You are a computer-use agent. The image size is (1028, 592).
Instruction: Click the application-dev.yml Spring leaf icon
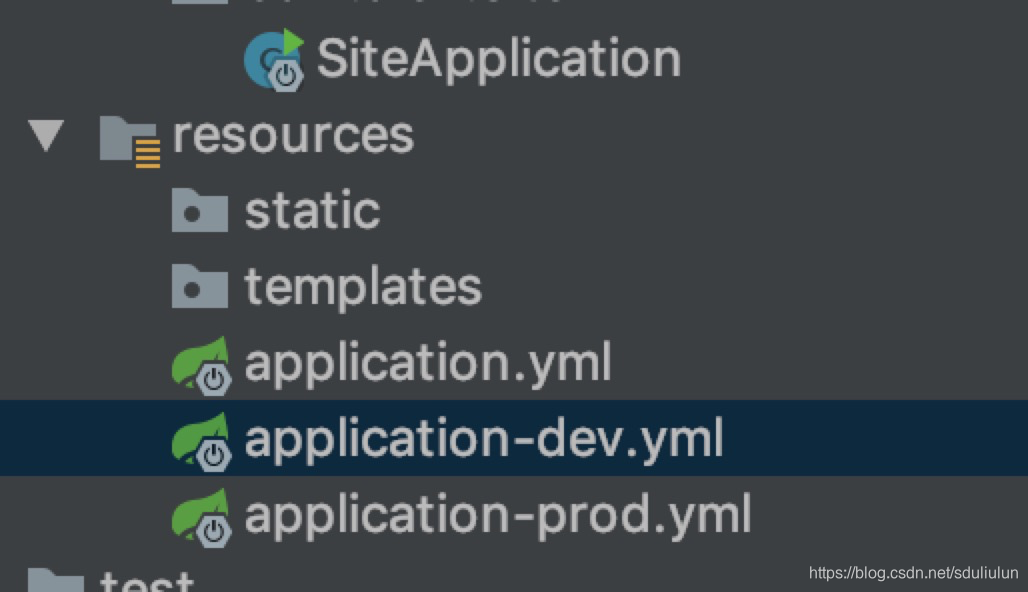click(201, 442)
